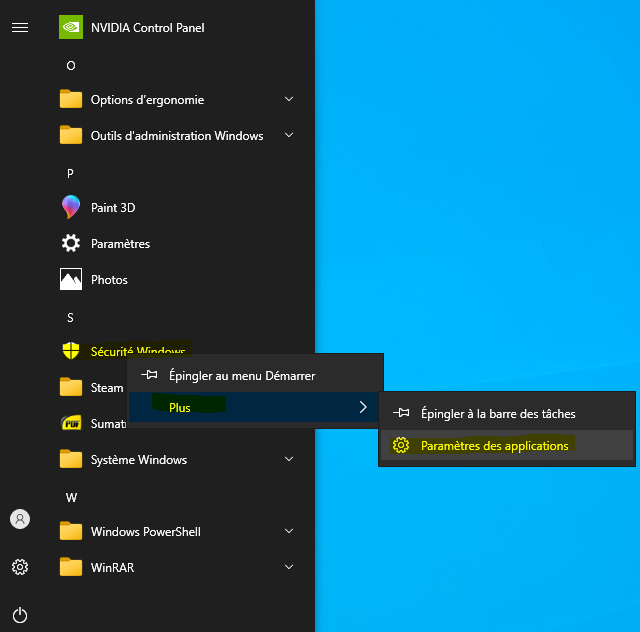Click the Système Windows label
Image resolution: width=640 pixels, height=632 pixels.
(139, 460)
